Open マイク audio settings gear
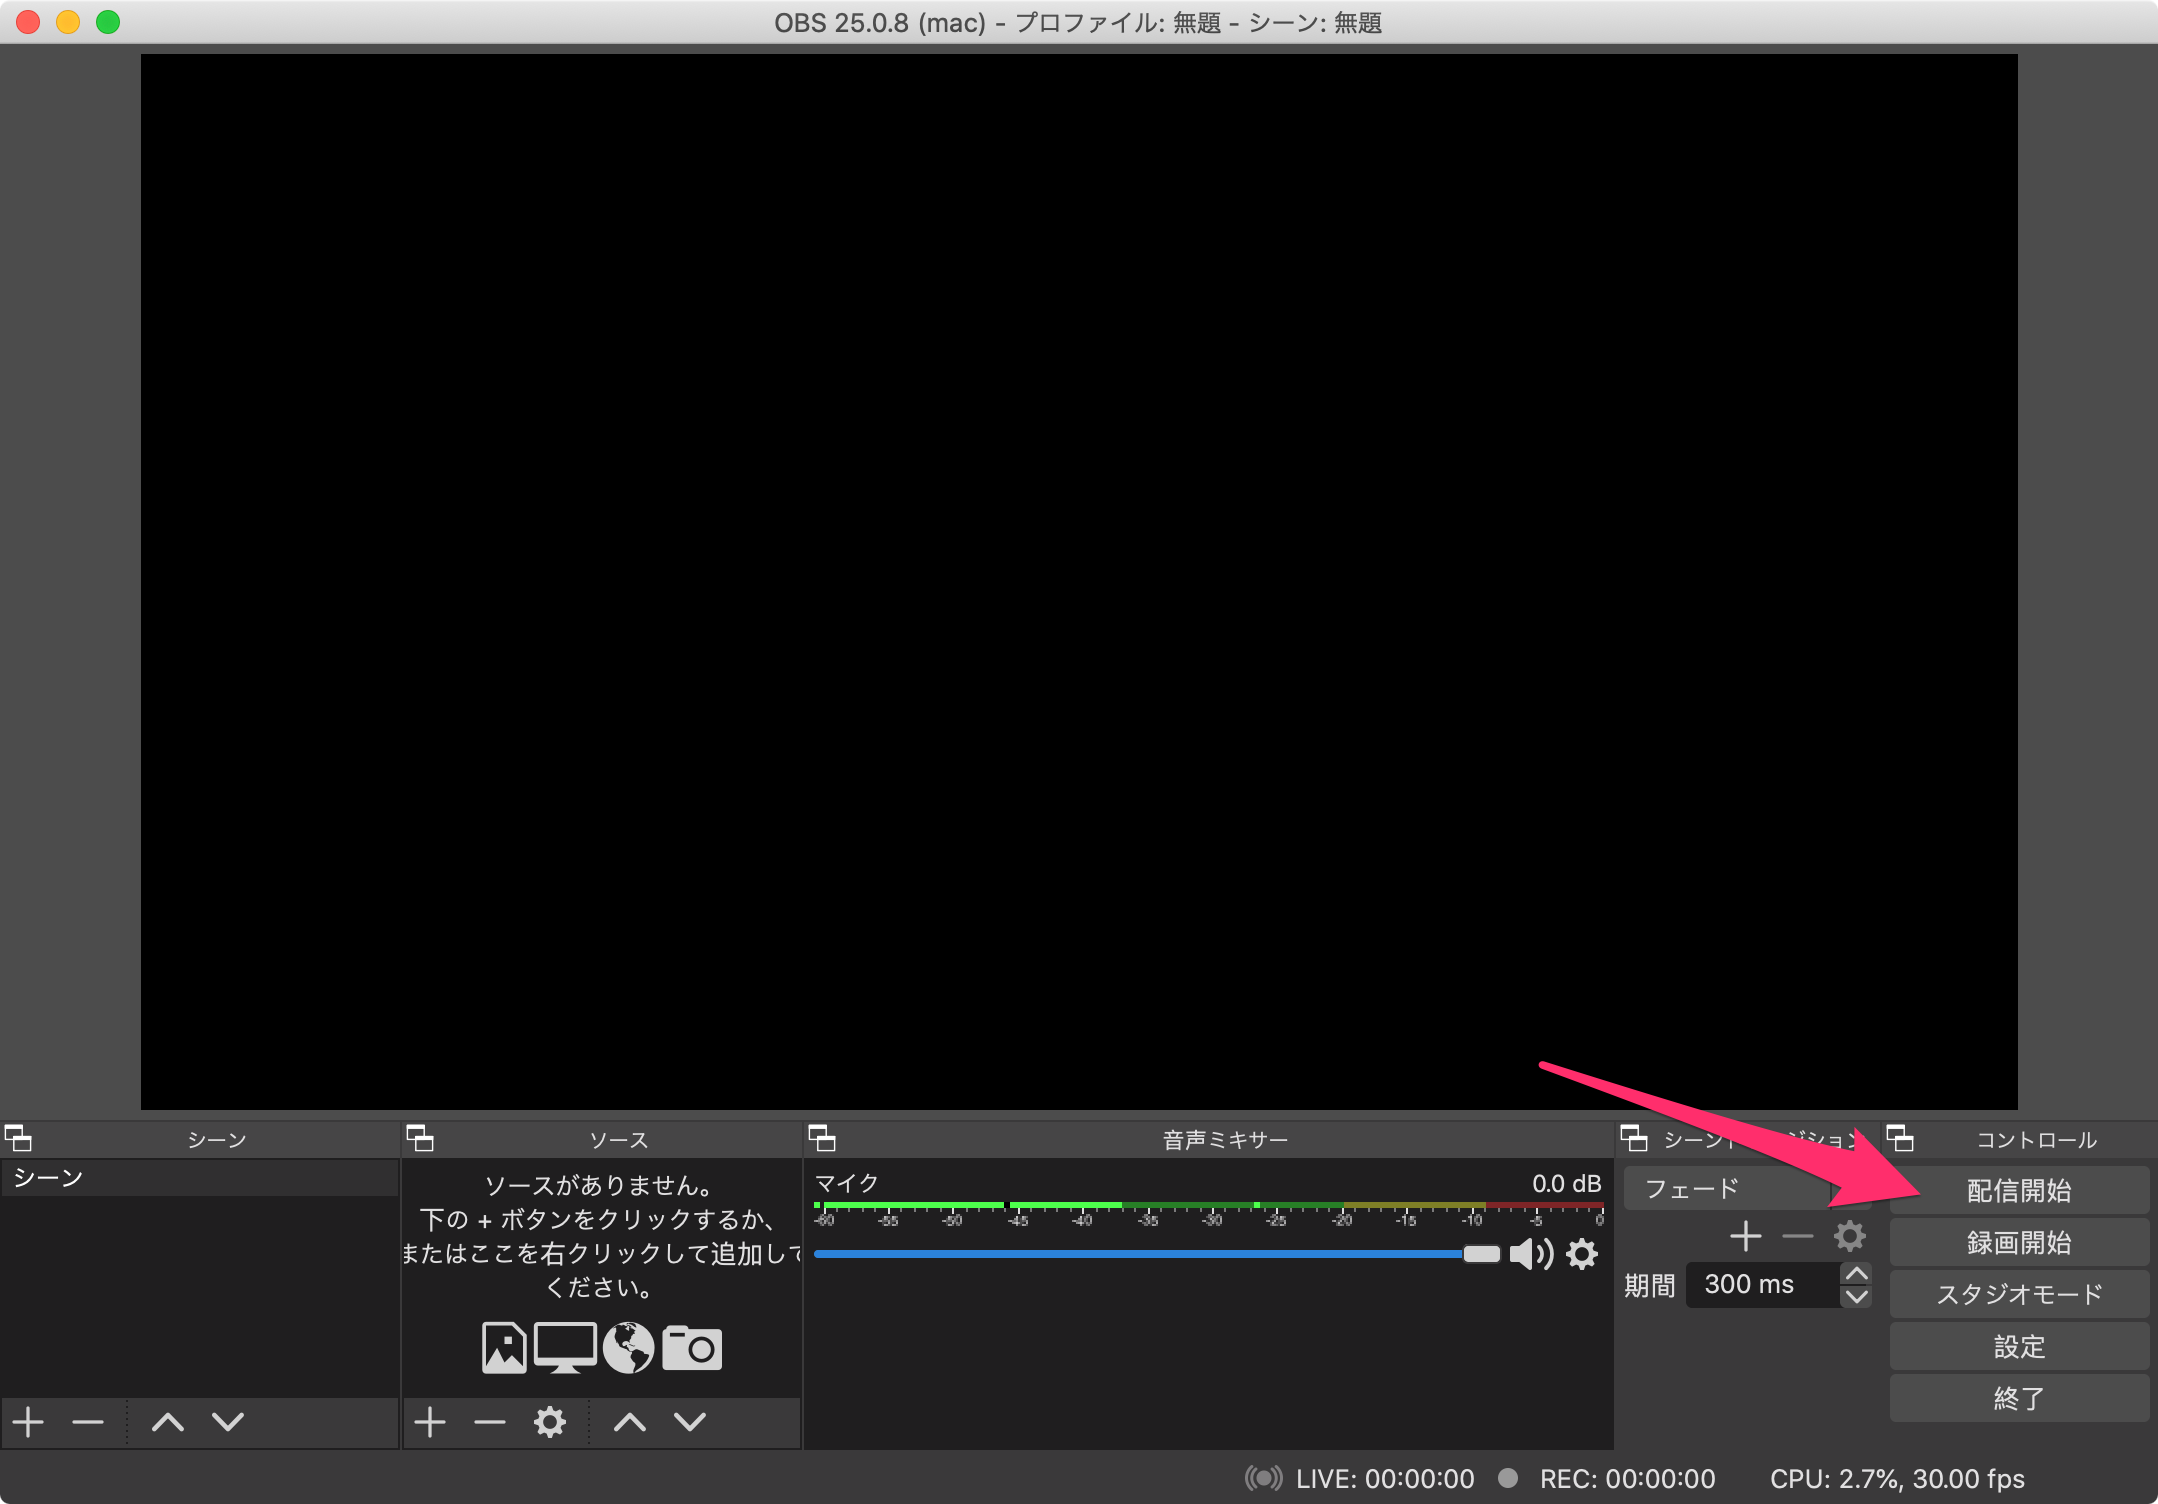 point(1582,1254)
